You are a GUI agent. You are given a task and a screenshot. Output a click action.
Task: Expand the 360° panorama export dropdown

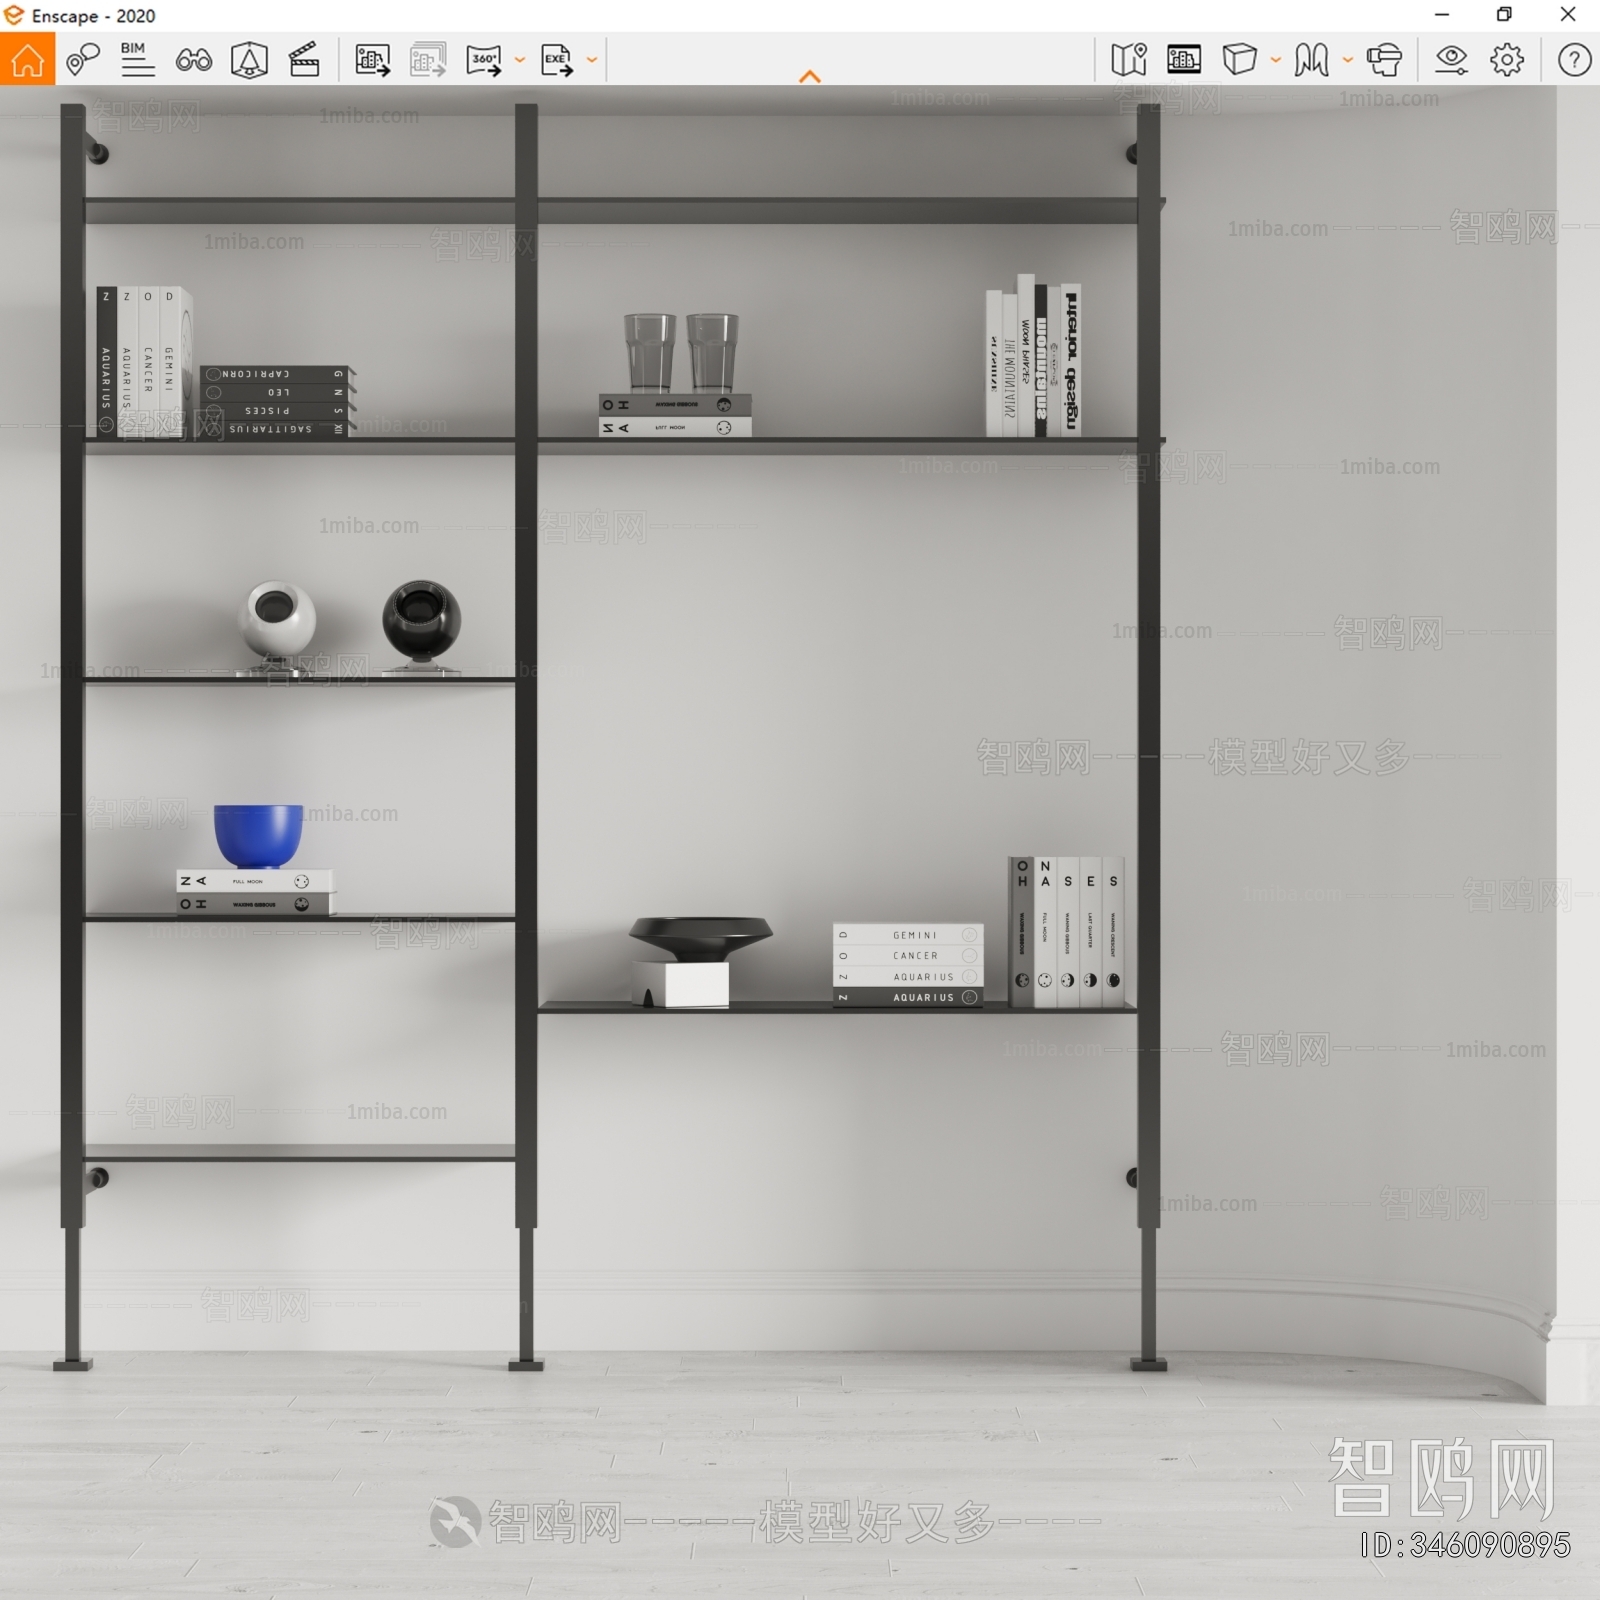[x=520, y=60]
